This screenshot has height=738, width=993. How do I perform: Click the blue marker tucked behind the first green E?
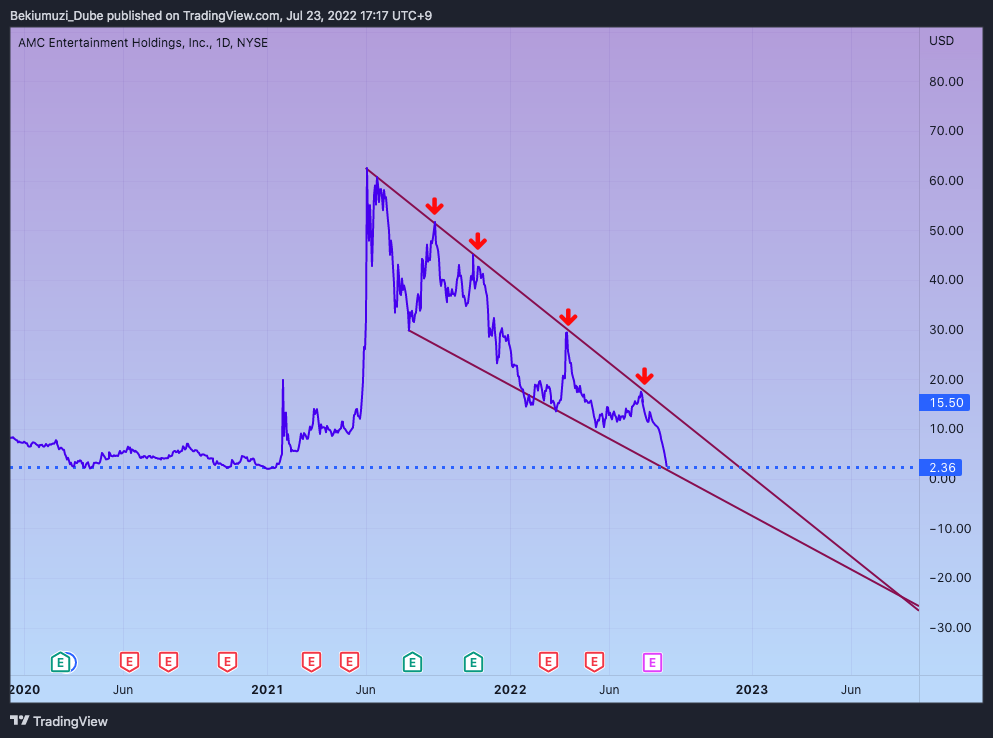pos(72,663)
